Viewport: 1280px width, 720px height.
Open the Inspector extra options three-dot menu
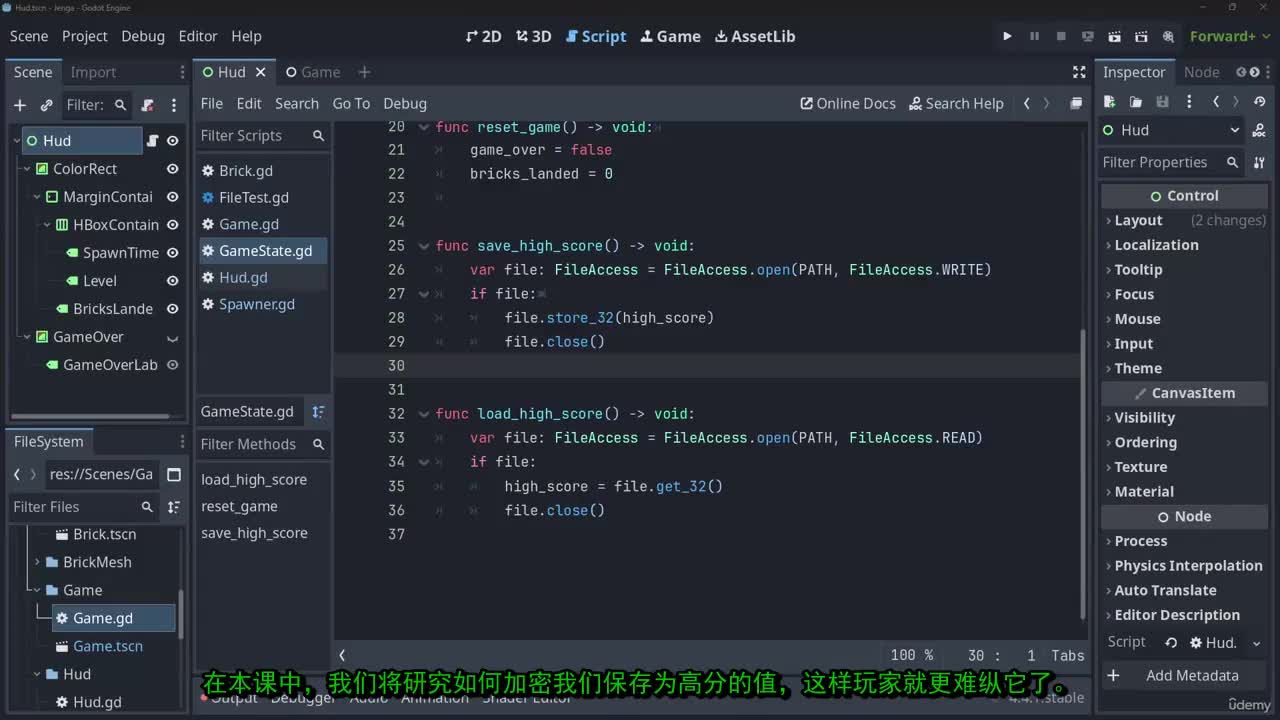point(1189,102)
